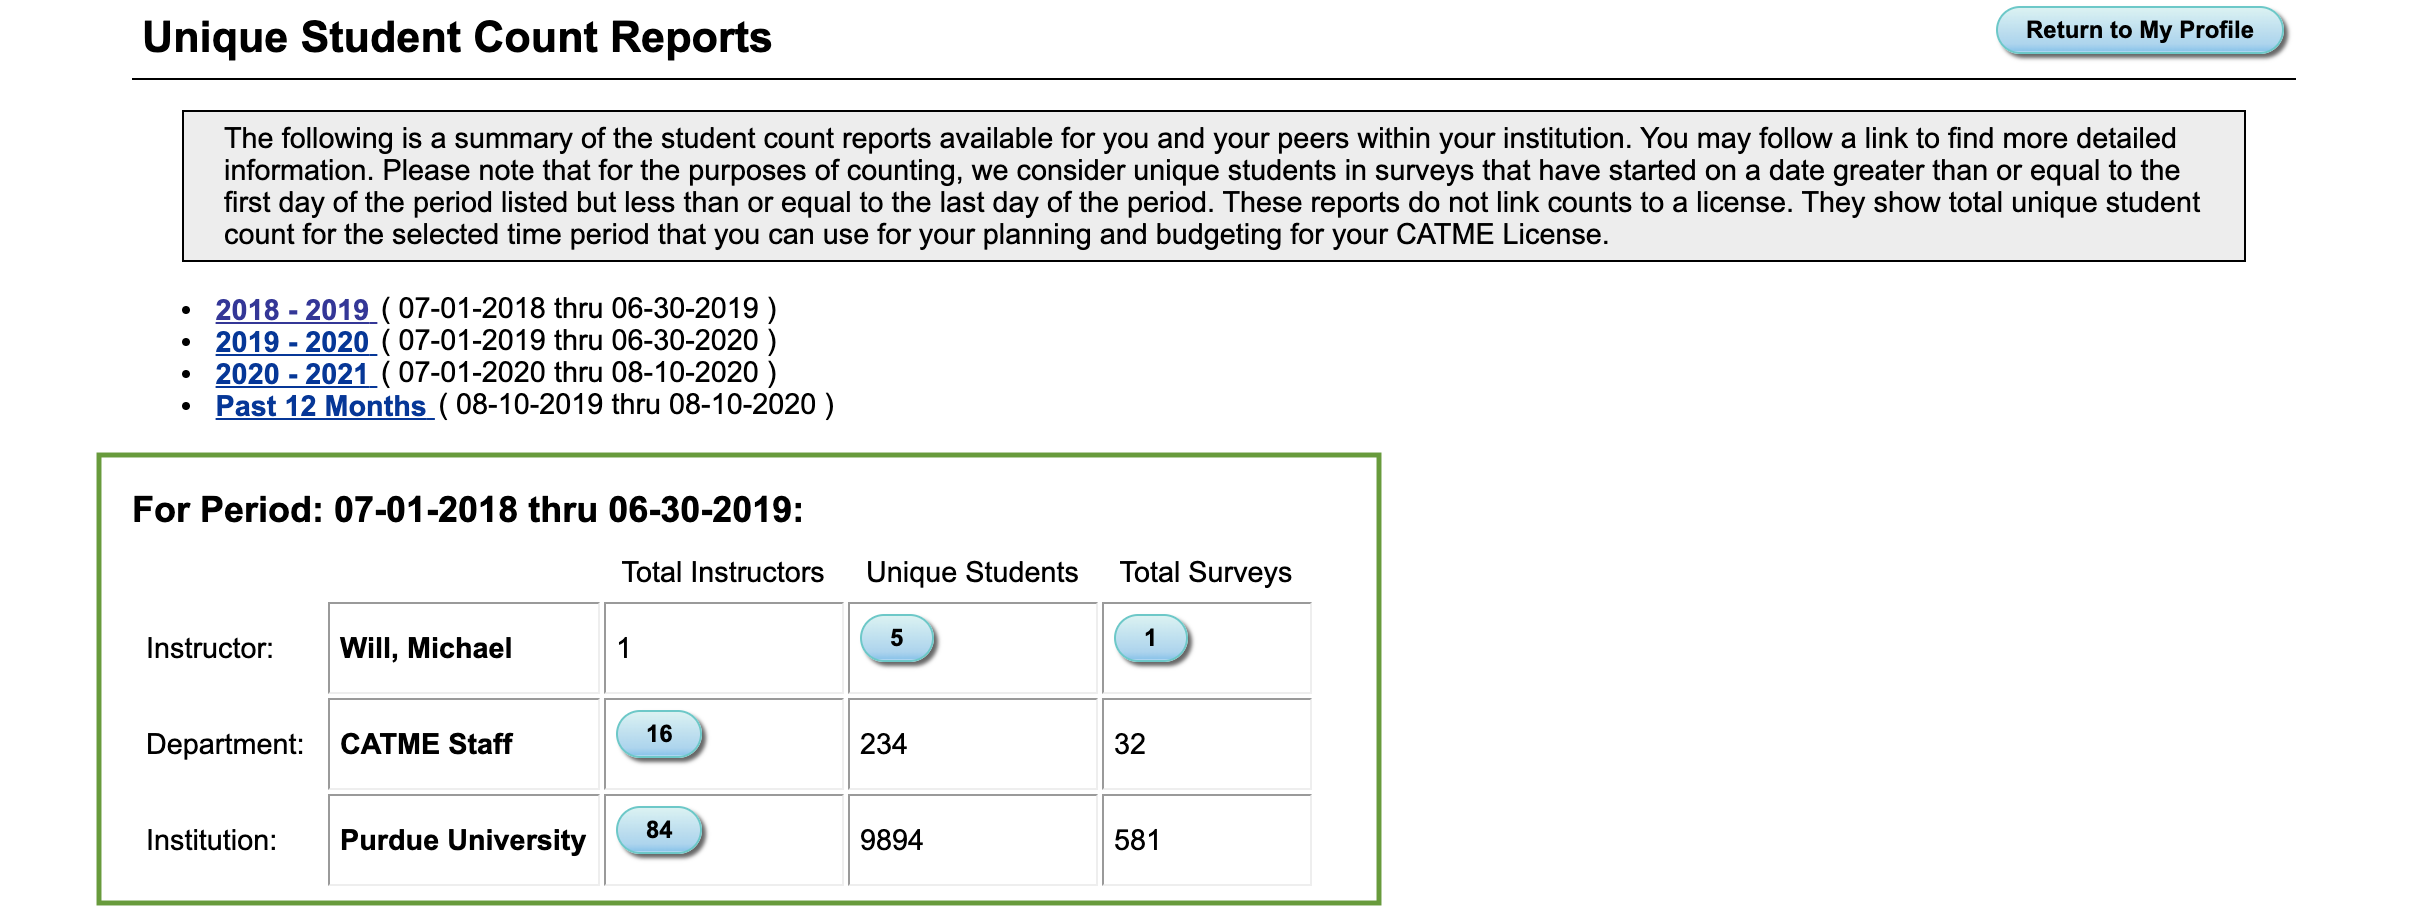Screen dimensions: 2430x922
Task: Click the department total surveys value 32
Action: [x=1130, y=744]
